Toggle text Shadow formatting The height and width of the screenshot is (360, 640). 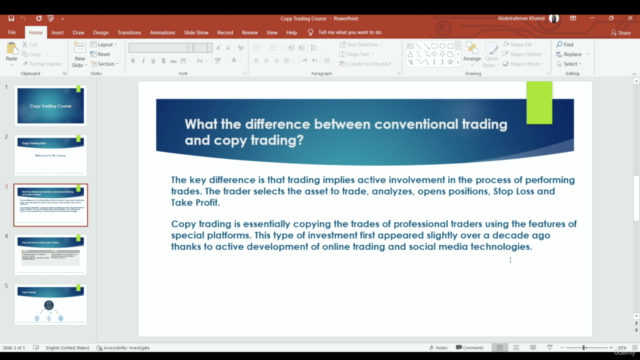point(163,61)
